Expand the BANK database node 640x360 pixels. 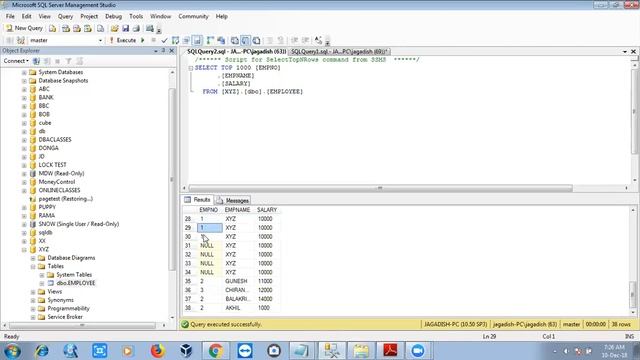coord(24,98)
